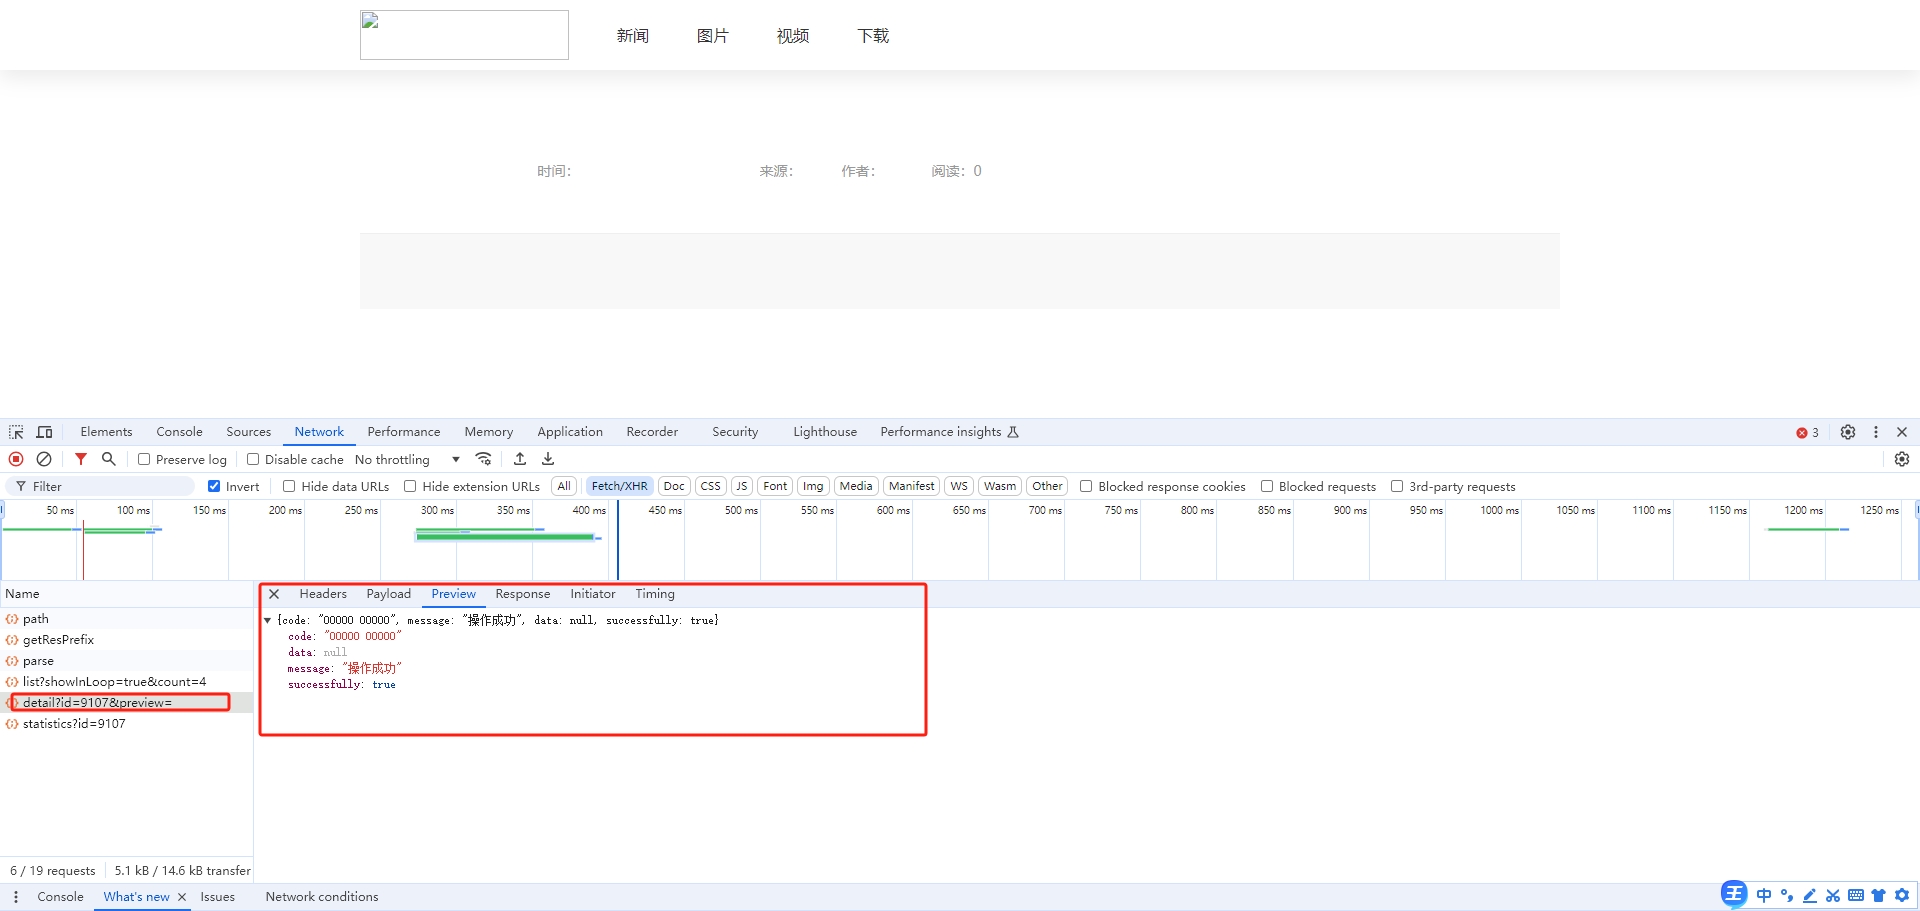
Task: Open Network conditions drawer tab
Action: 322,897
